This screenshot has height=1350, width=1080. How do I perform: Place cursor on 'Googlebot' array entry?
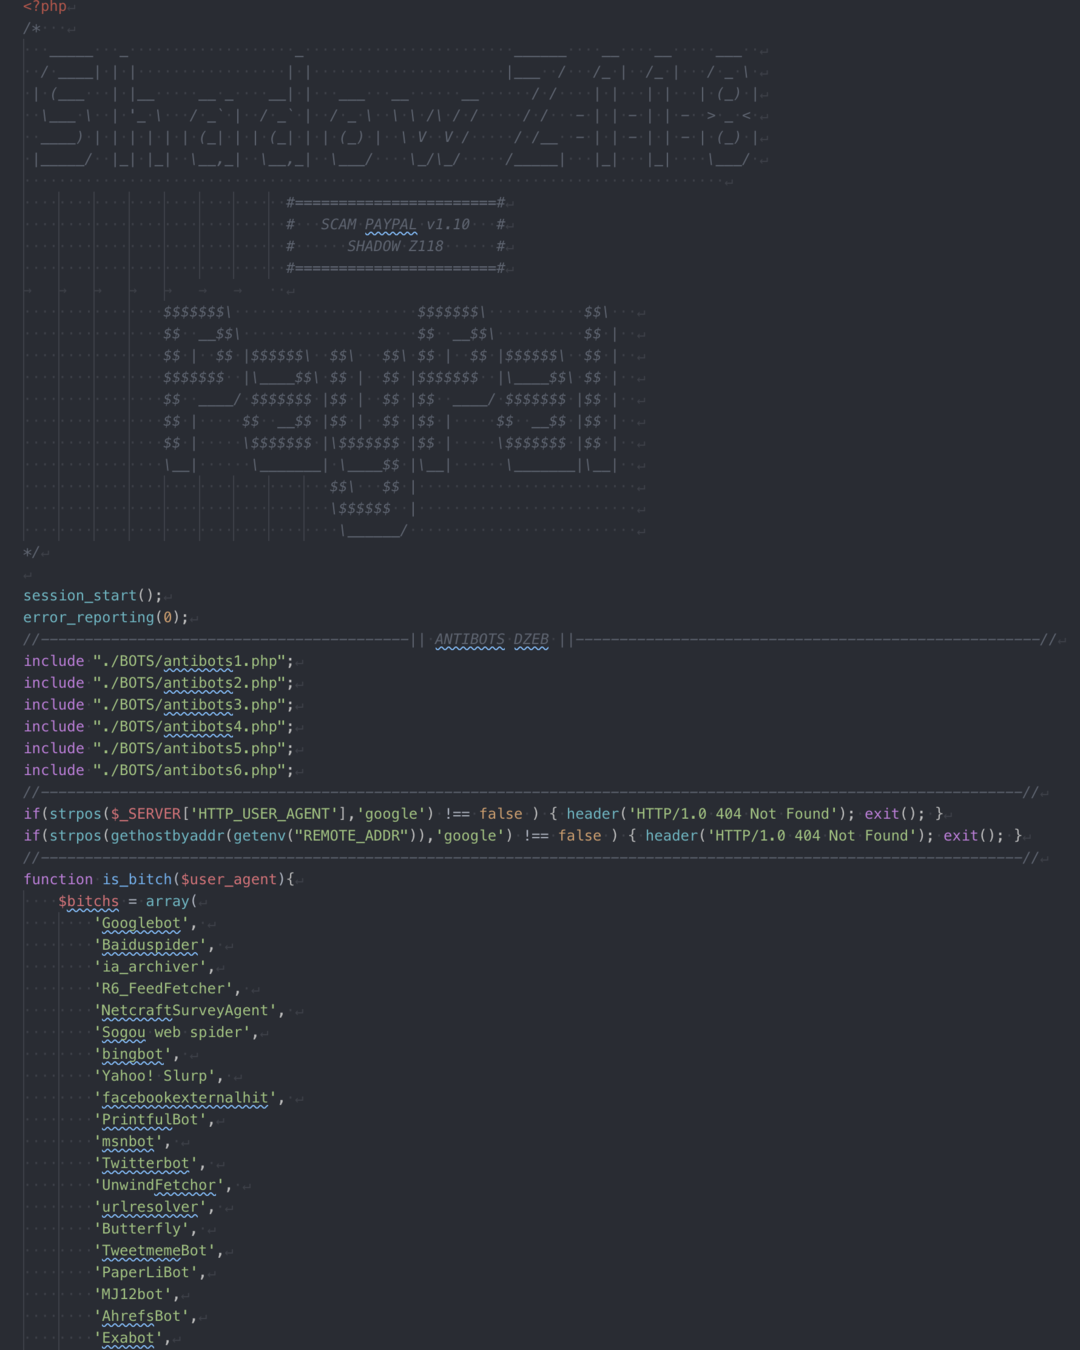142,924
